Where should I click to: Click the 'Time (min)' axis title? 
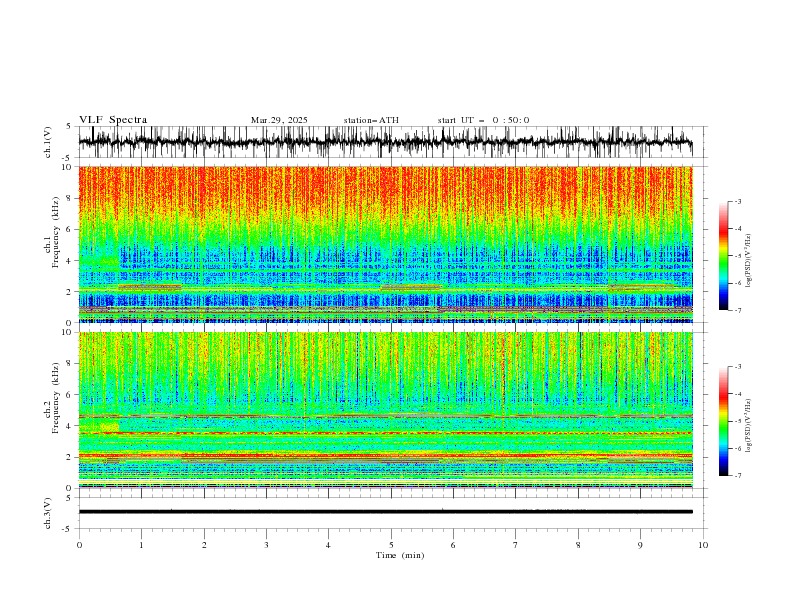[x=400, y=555]
